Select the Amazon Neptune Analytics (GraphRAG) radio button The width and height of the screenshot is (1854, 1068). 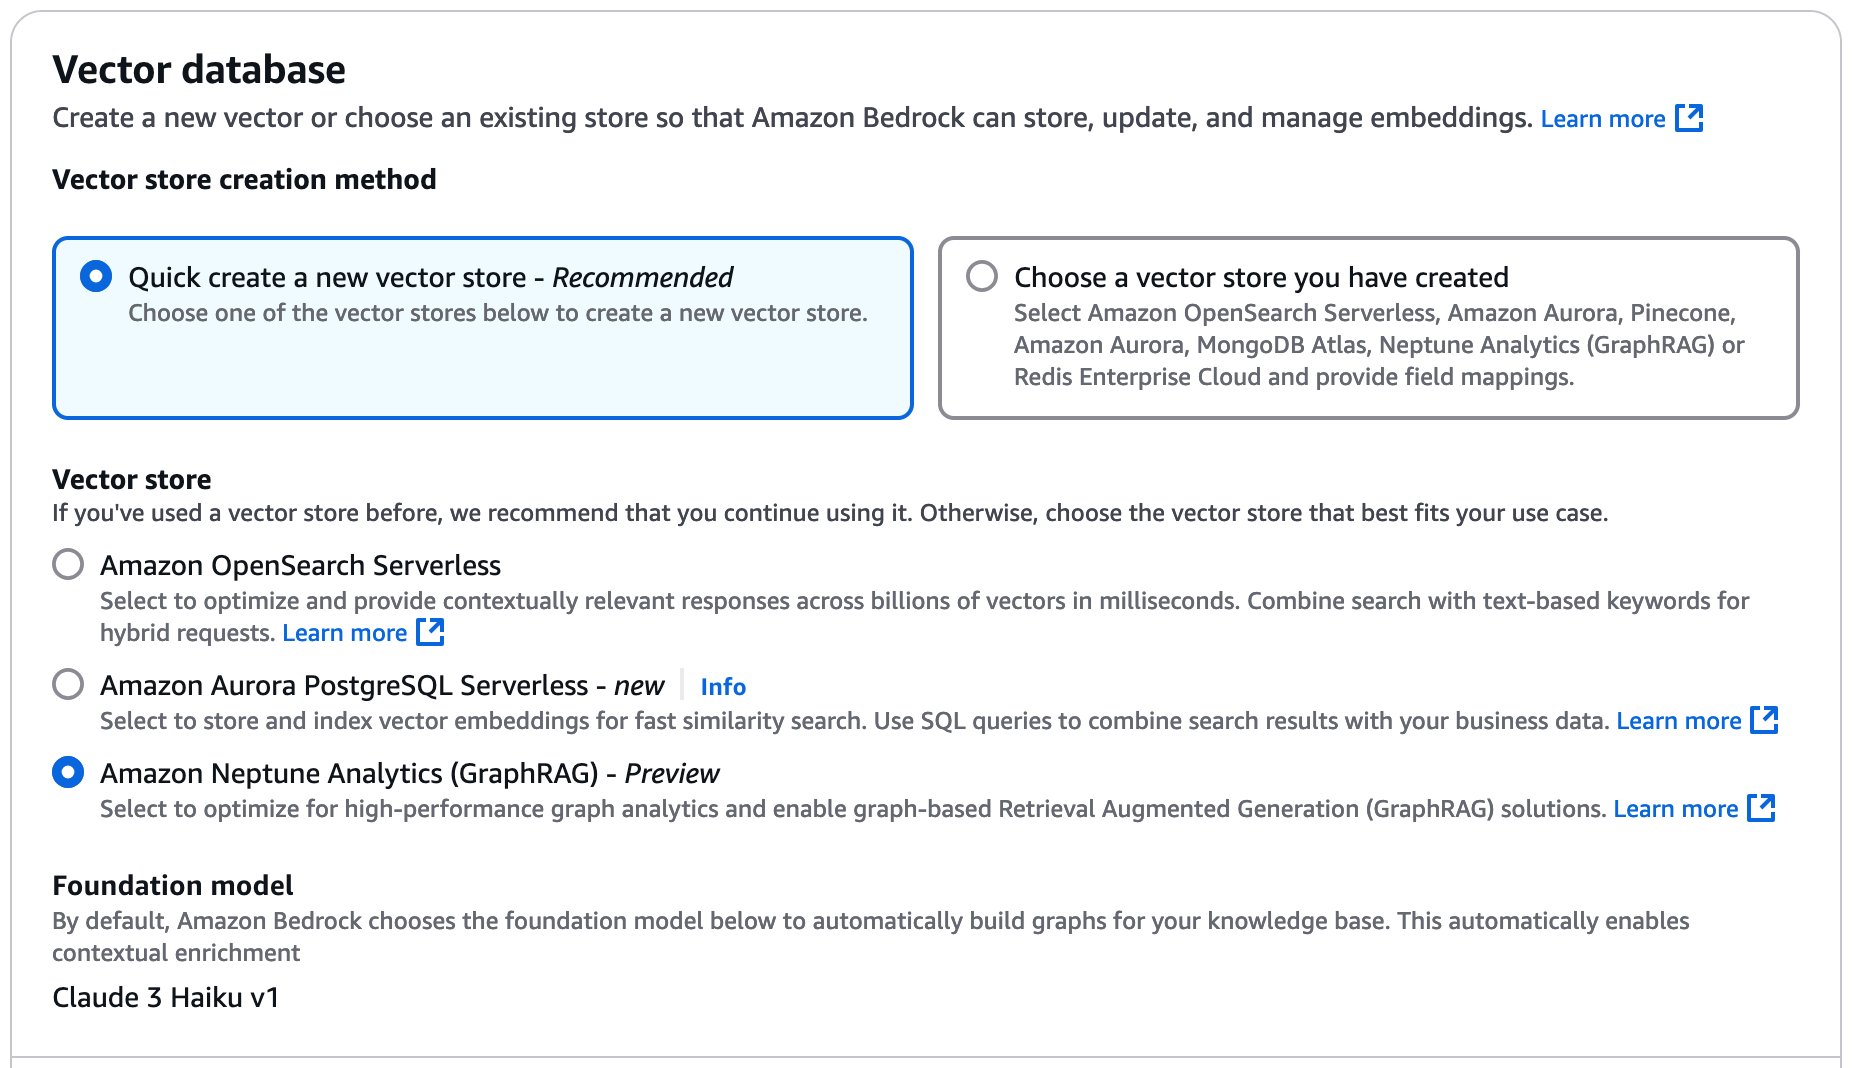pos(68,773)
